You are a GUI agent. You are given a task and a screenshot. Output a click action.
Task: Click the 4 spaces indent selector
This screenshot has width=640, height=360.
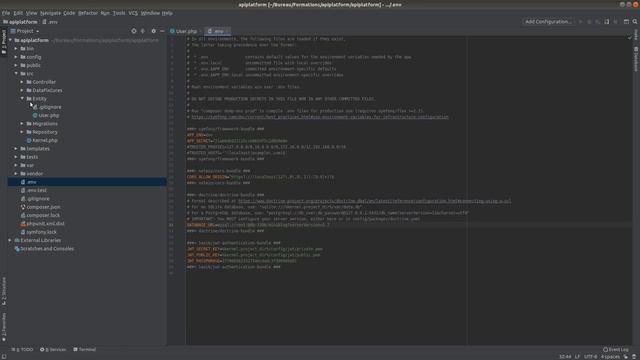pos(610,357)
